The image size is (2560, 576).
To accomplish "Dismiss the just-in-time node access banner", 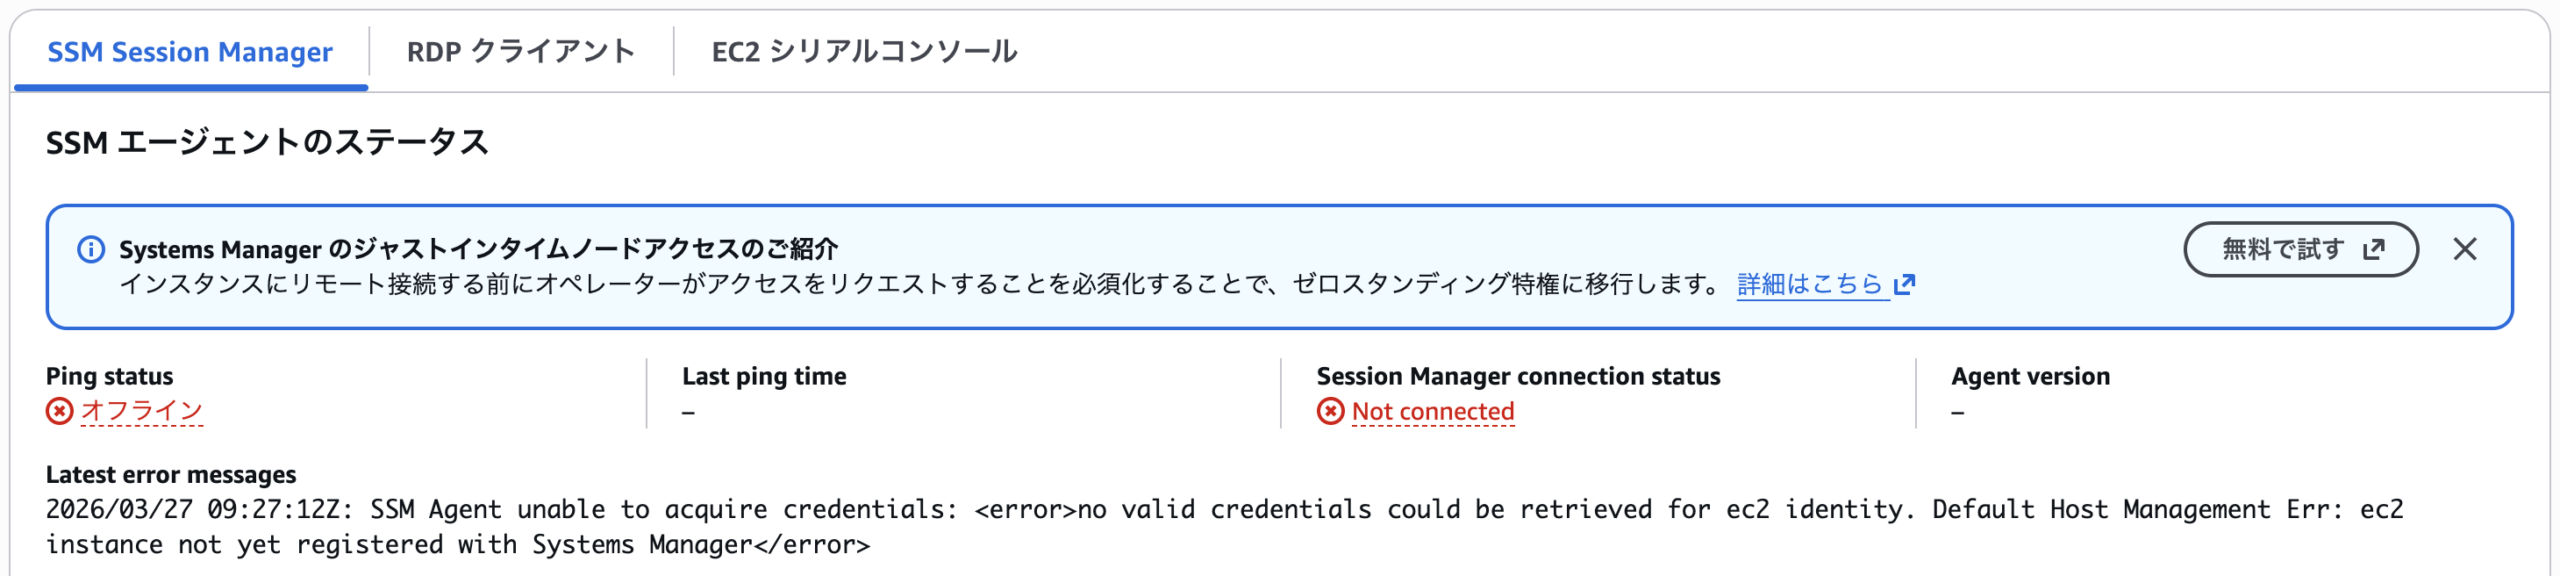I will (x=2464, y=249).
